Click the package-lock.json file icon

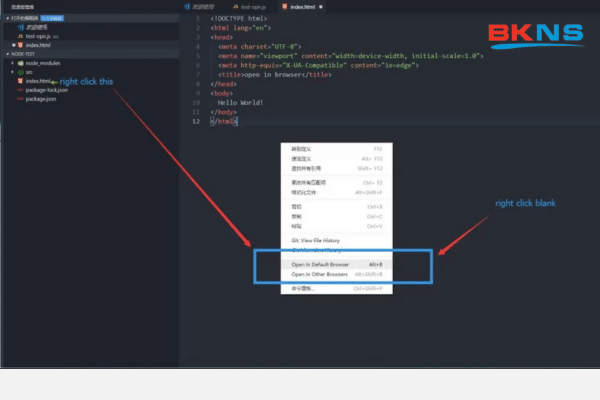coord(20,90)
